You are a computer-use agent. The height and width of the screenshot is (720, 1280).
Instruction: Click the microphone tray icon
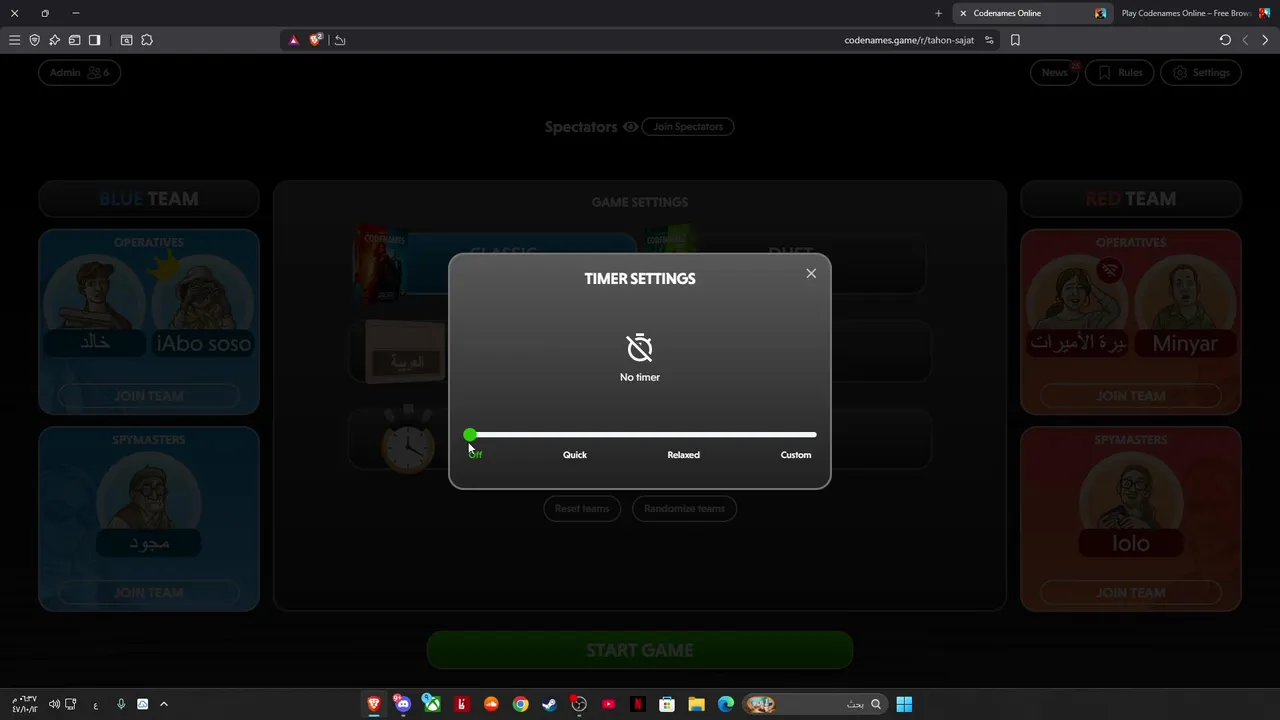pos(121,704)
